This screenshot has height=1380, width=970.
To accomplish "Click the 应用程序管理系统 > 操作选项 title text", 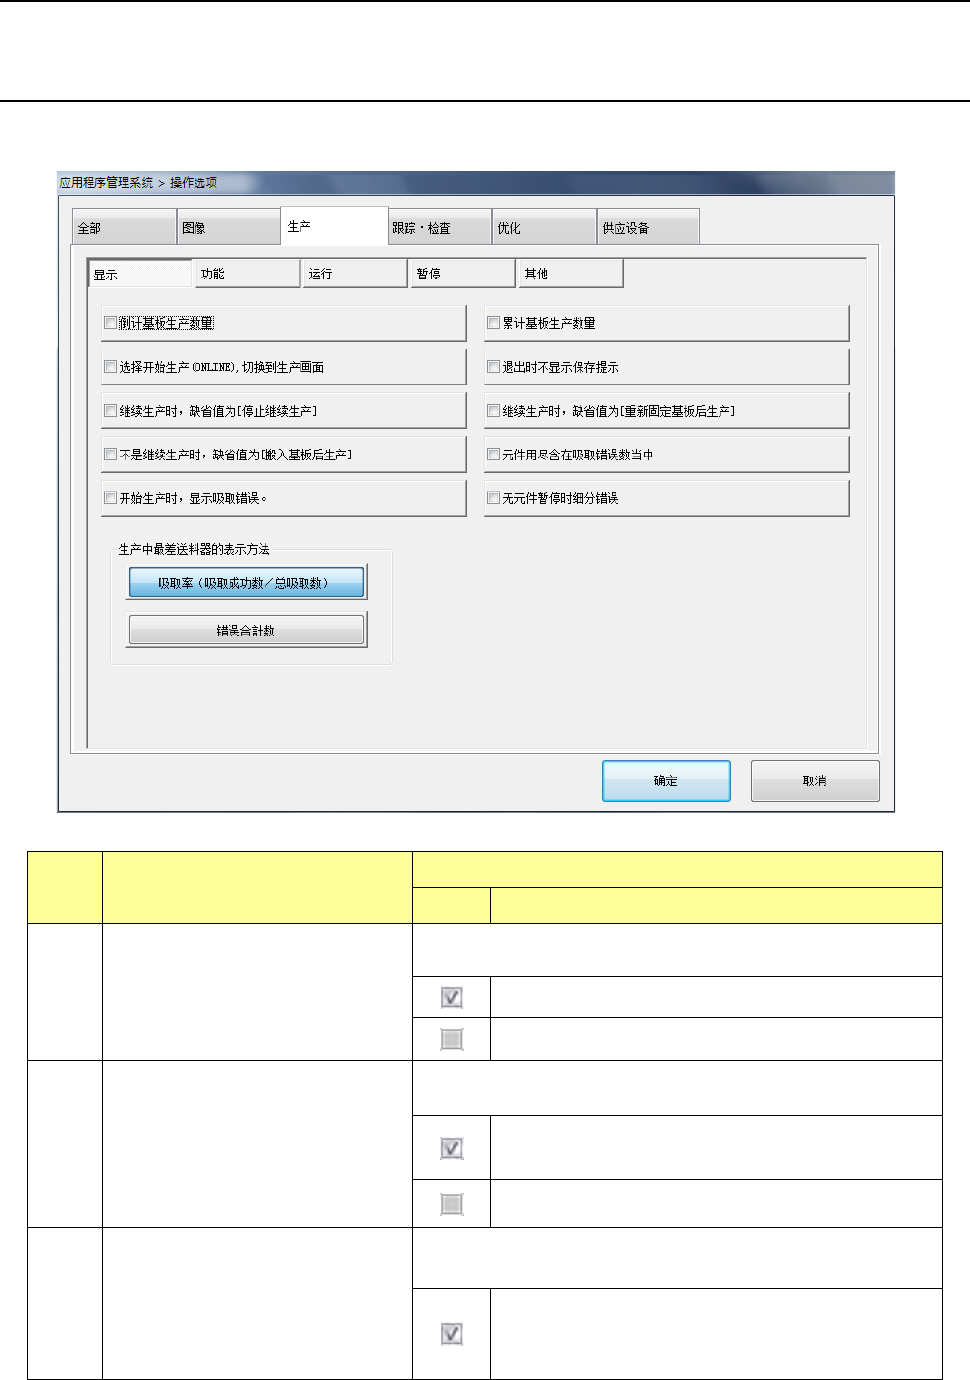I will point(138,183).
